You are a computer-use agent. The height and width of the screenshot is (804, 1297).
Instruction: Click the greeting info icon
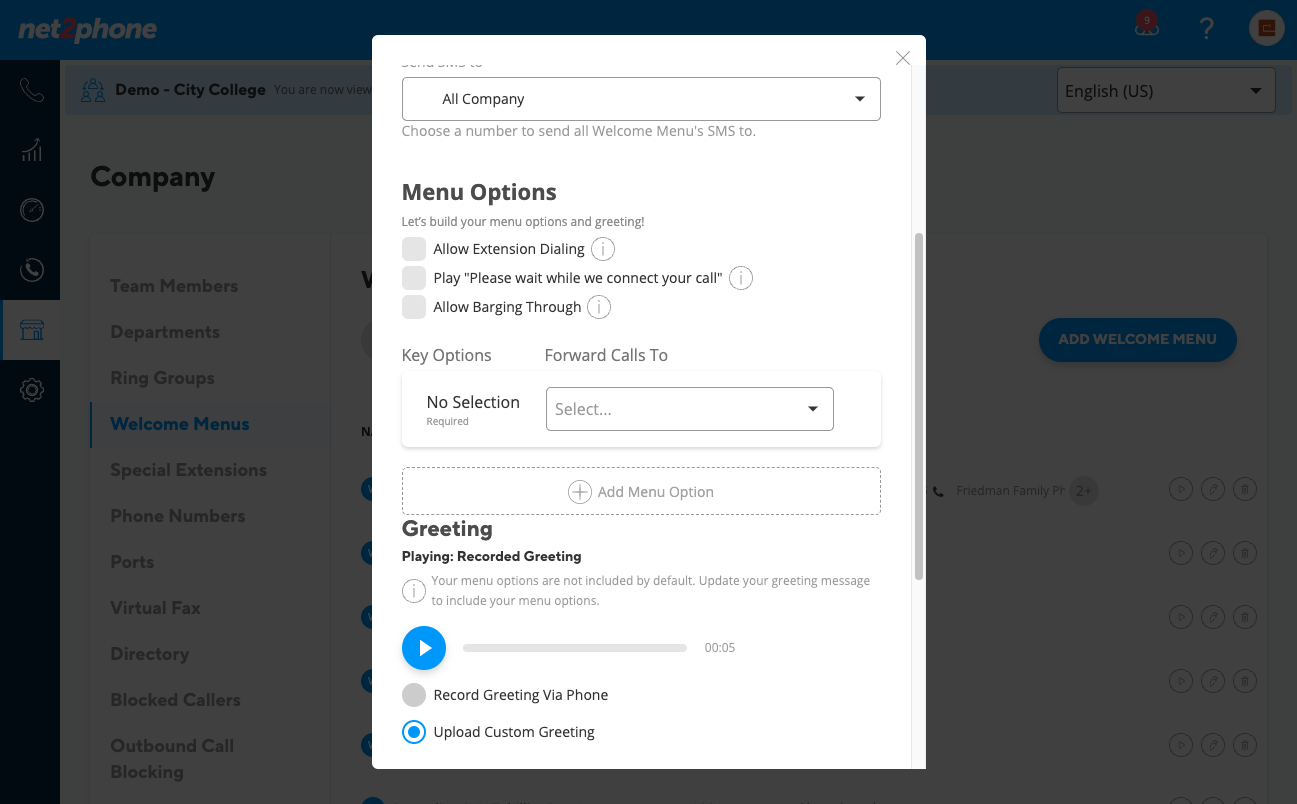(x=414, y=591)
